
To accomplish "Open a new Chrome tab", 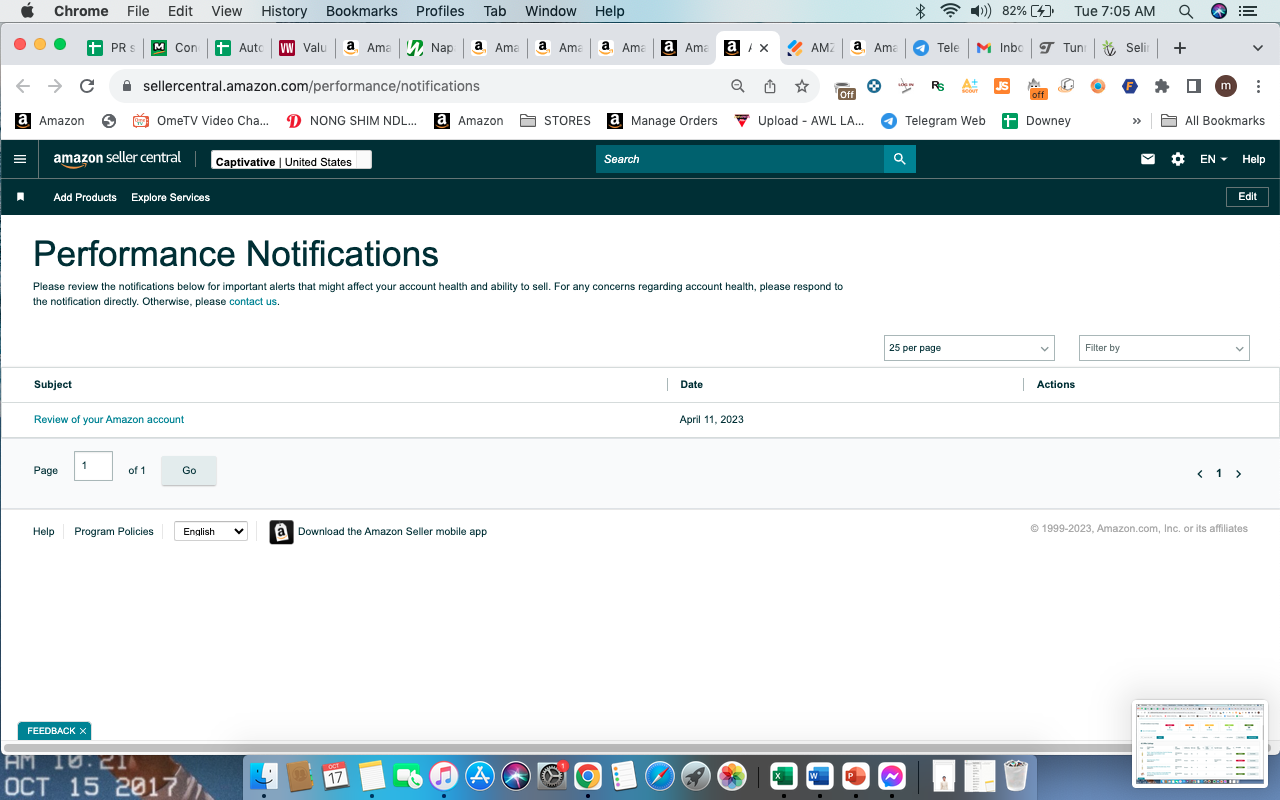I will pos(1180,48).
